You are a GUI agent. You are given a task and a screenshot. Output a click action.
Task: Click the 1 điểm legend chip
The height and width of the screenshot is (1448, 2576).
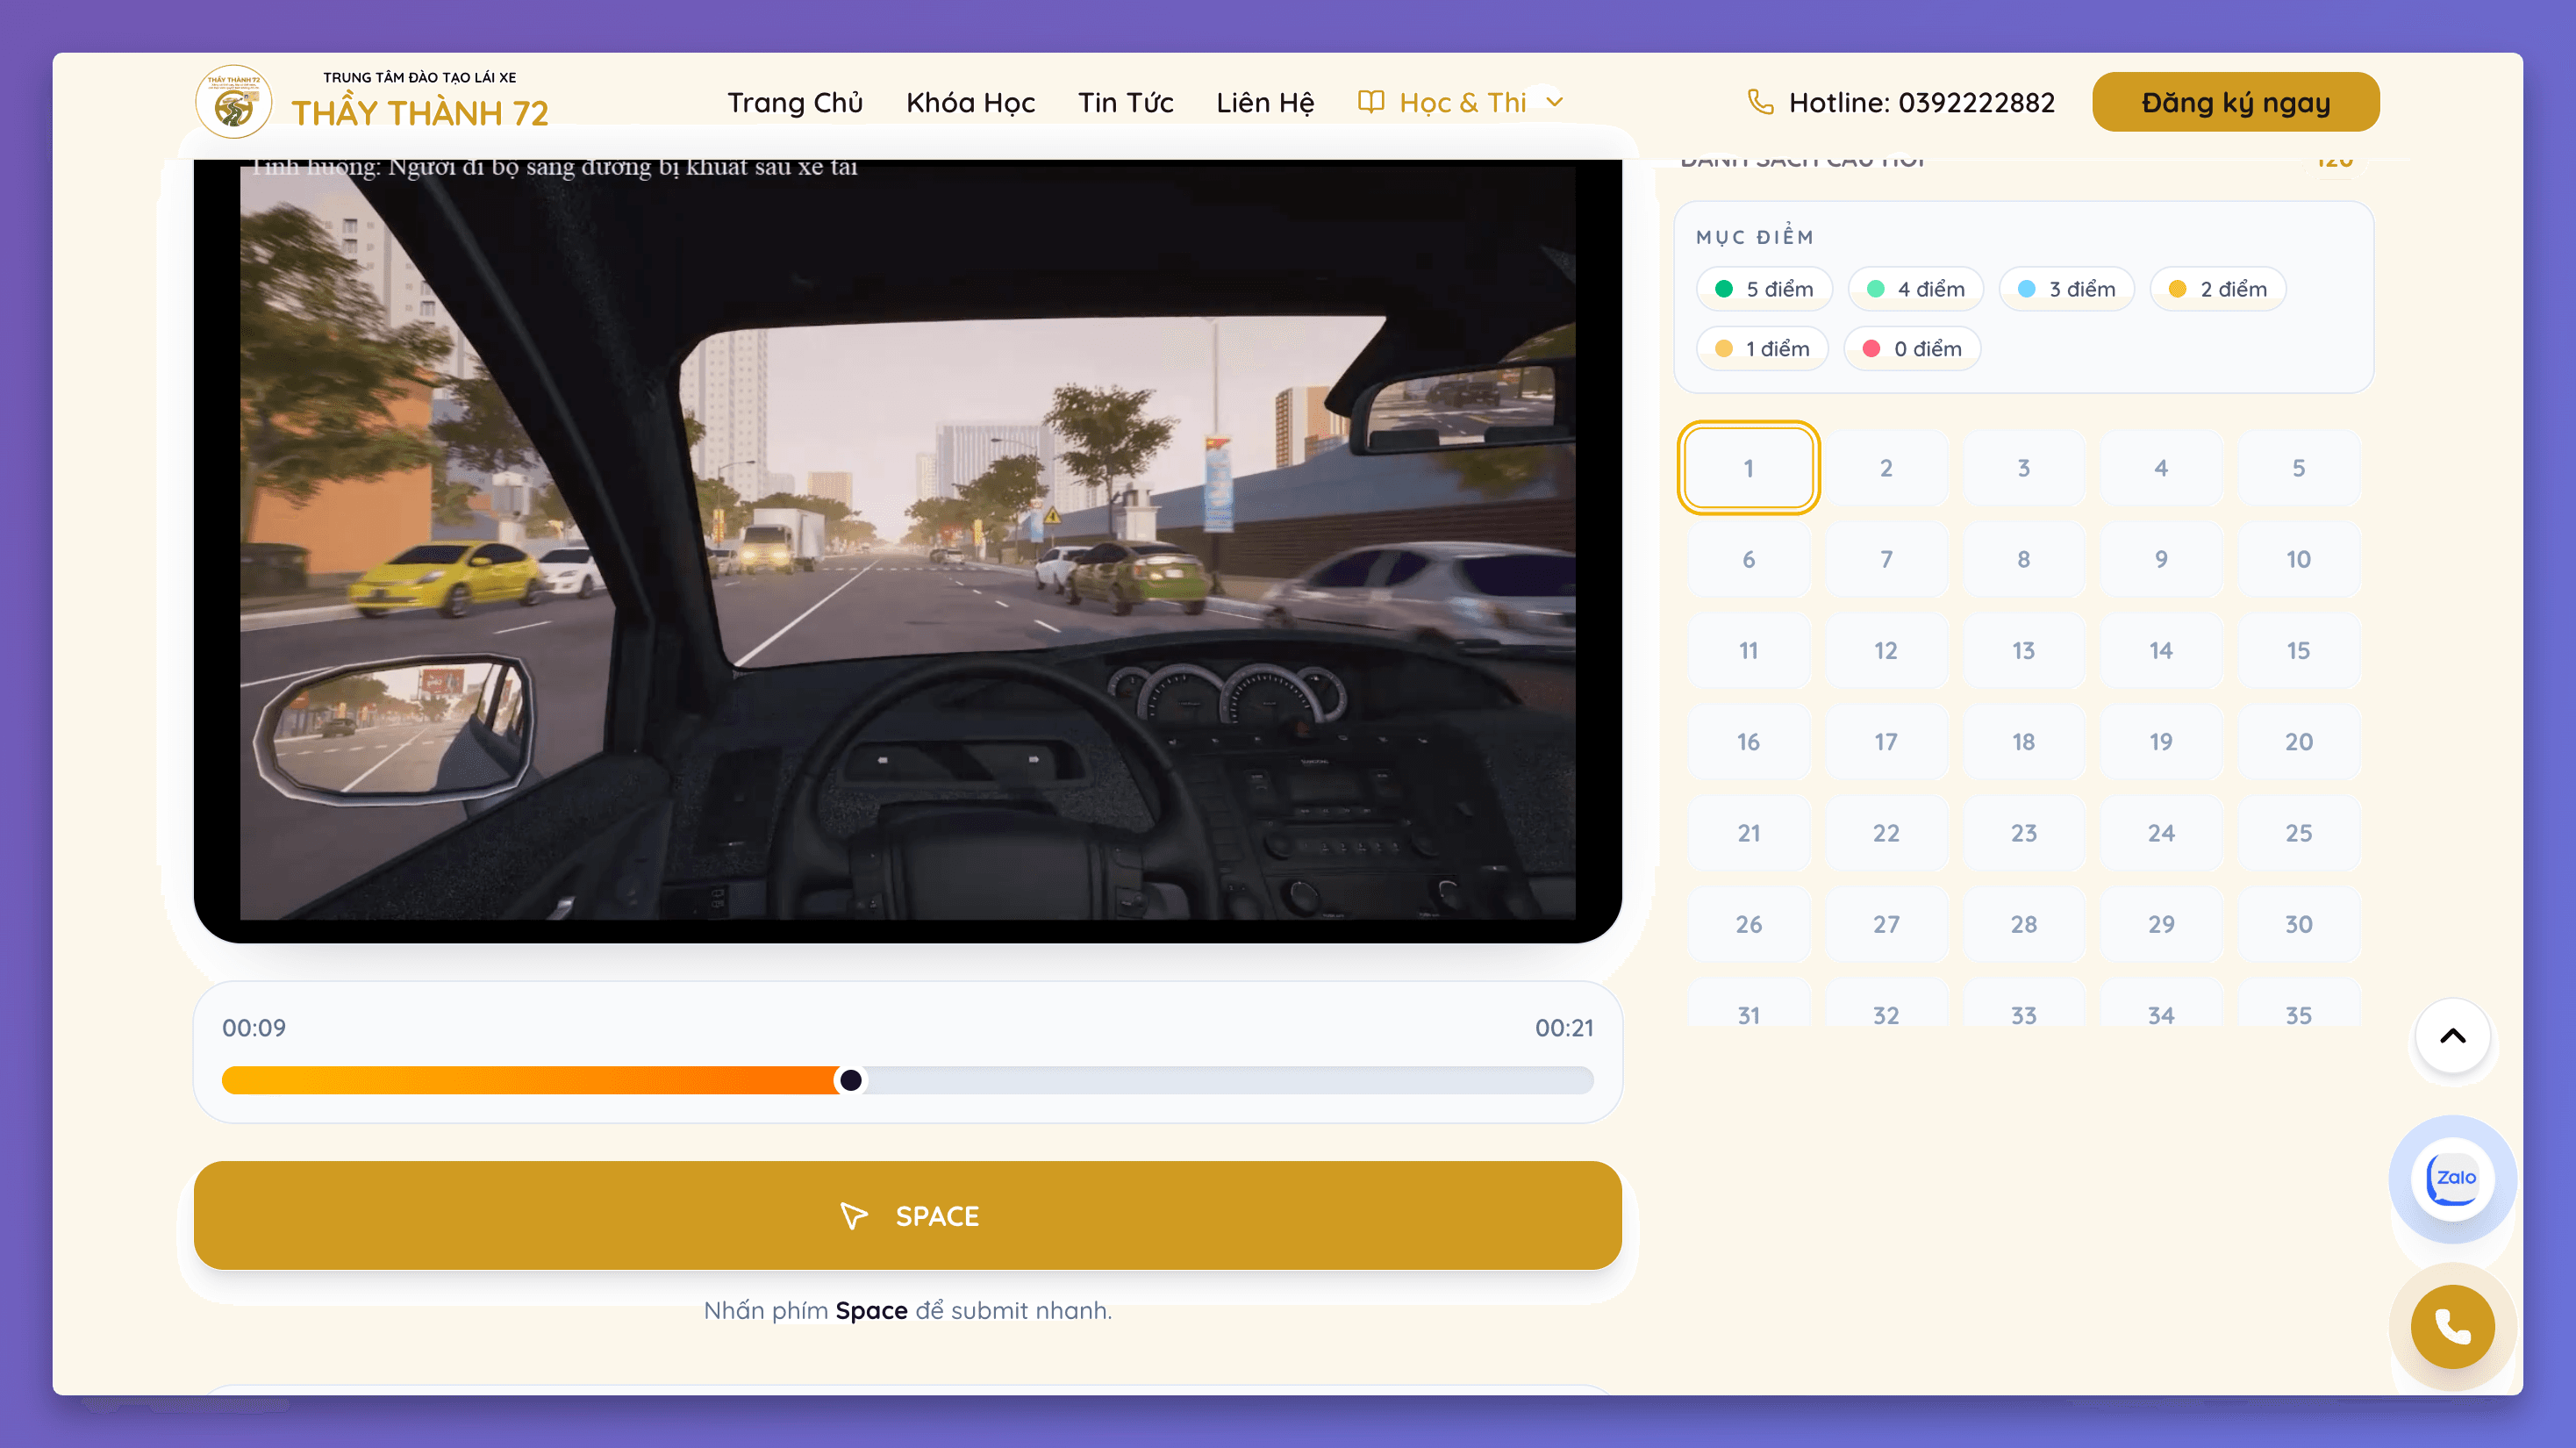1762,349
